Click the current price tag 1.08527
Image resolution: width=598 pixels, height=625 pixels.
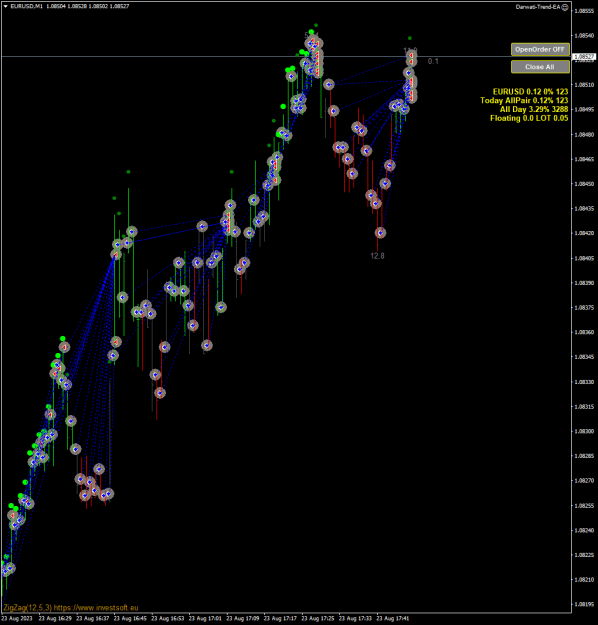(584, 57)
